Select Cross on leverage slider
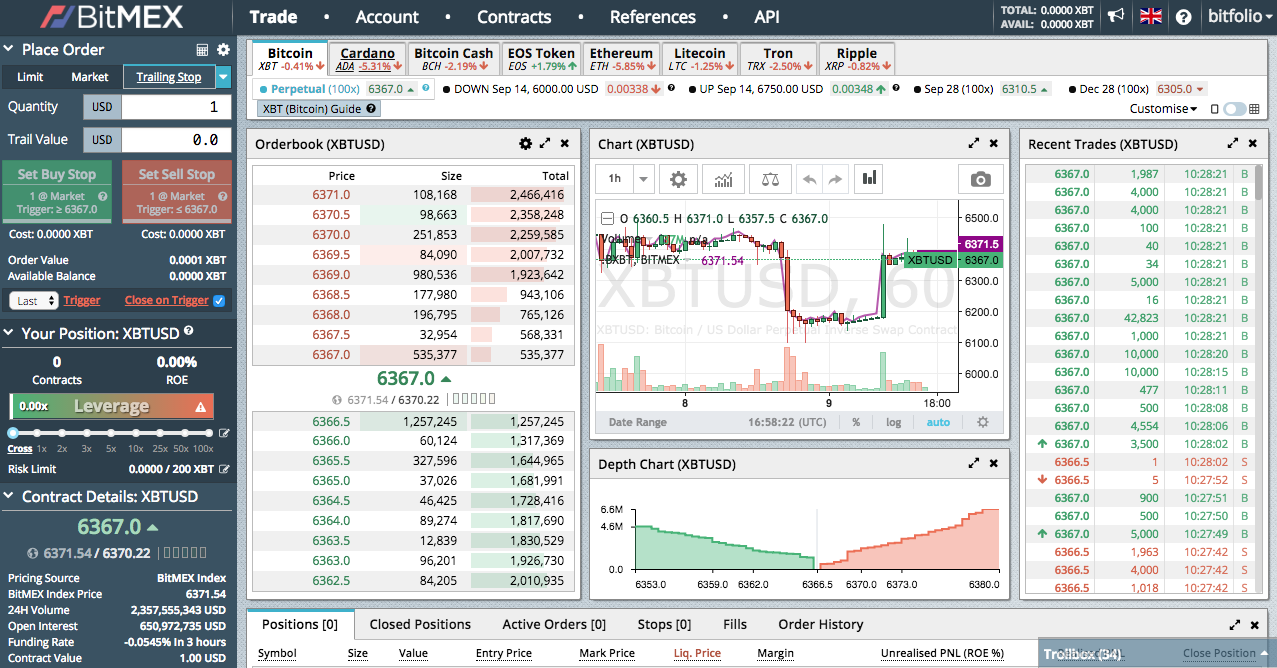This screenshot has height=668, width=1277. pos(19,449)
